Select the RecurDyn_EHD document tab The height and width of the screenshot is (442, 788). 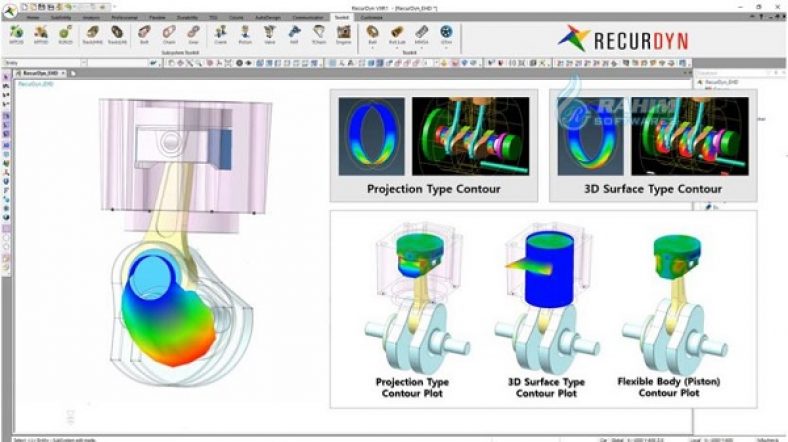38,73
